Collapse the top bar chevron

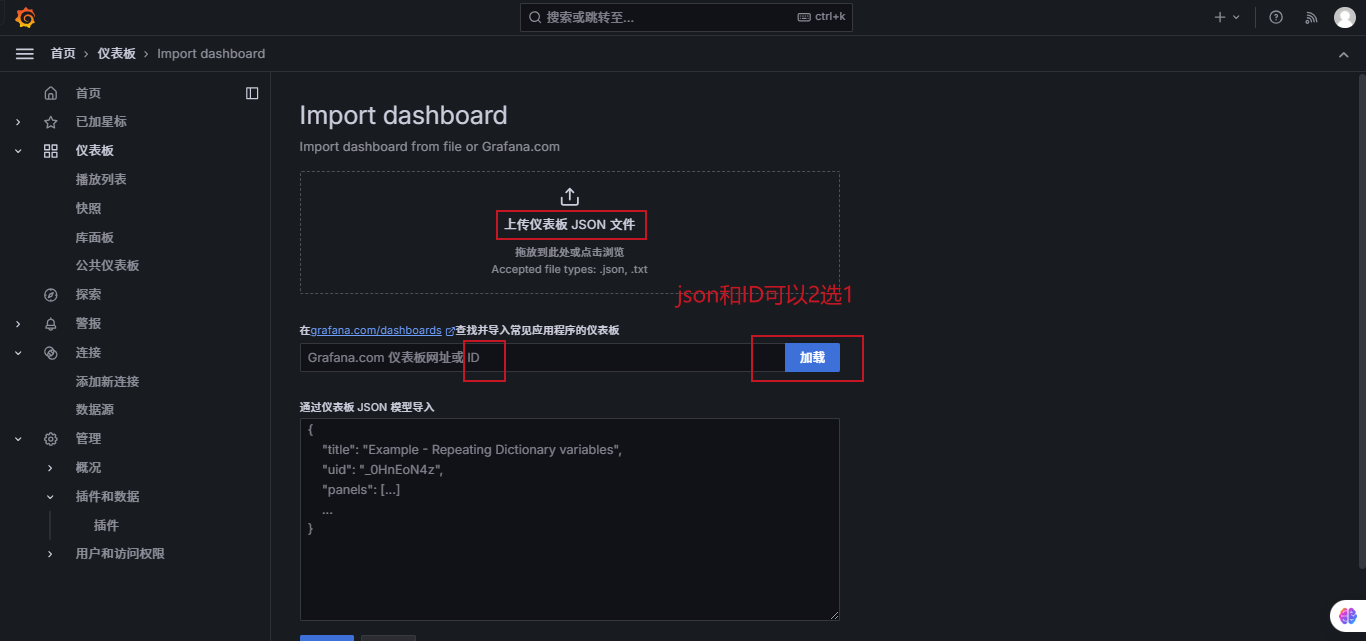(x=1344, y=54)
